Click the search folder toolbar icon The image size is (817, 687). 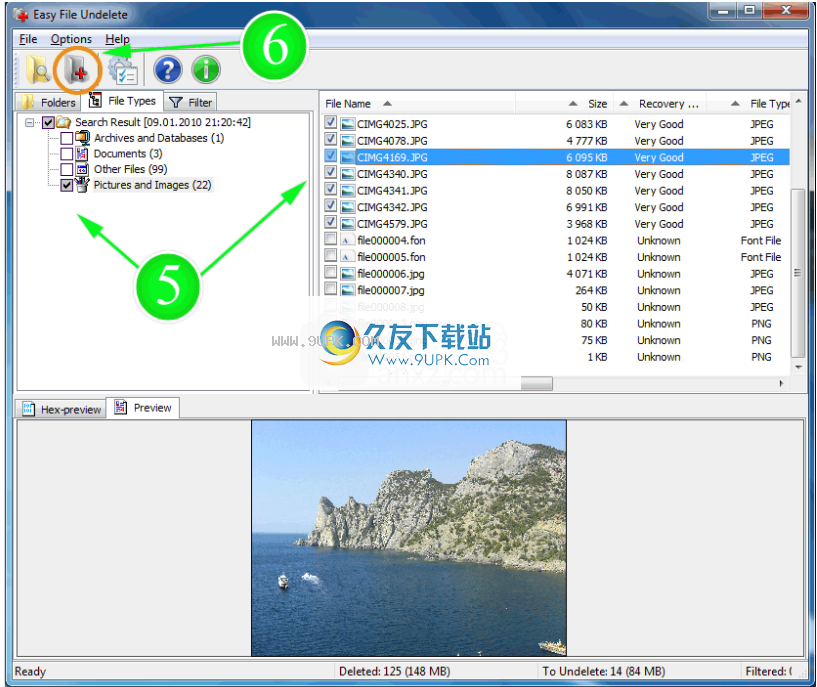[x=38, y=69]
